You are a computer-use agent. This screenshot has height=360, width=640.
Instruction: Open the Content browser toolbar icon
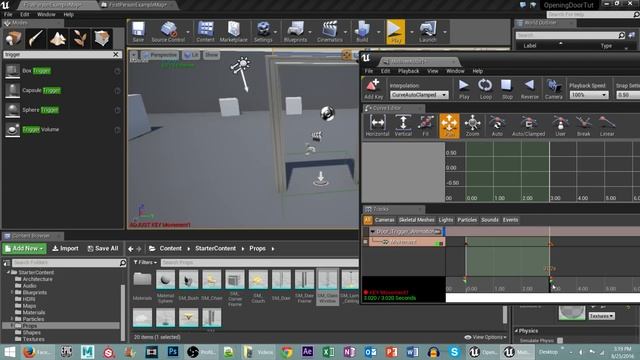(x=205, y=32)
